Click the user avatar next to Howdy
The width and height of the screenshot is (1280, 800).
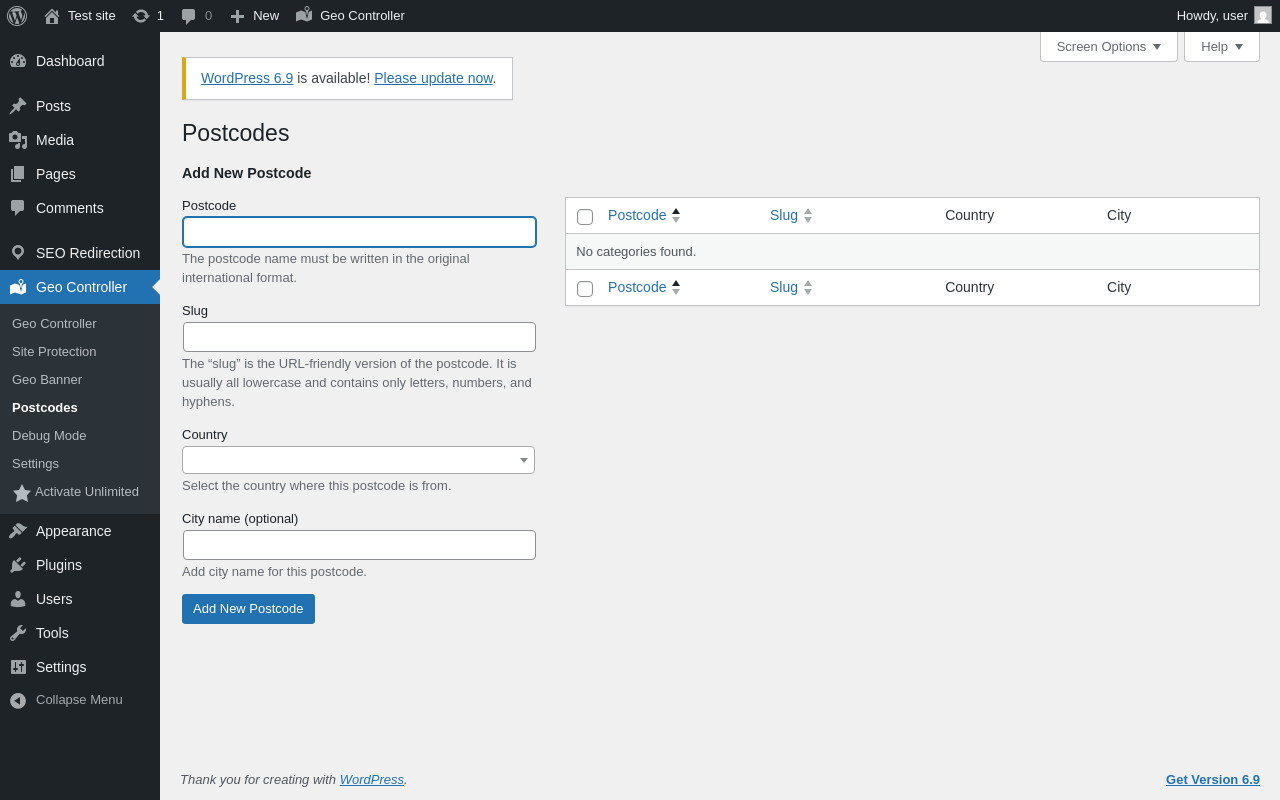[x=1263, y=16]
